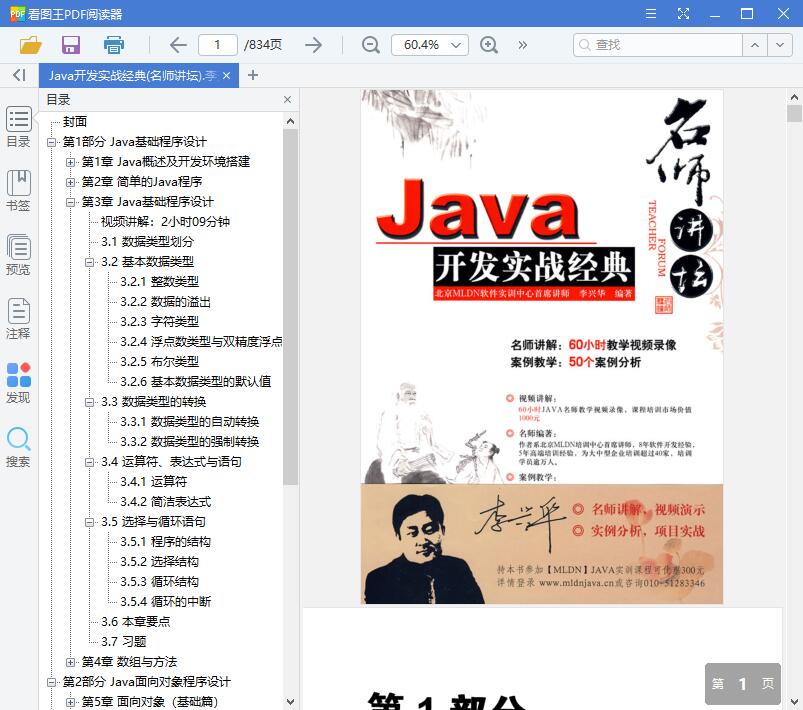Open outline entry 3.2.1 整数类型
Image resolution: width=803 pixels, height=710 pixels.
click(159, 282)
